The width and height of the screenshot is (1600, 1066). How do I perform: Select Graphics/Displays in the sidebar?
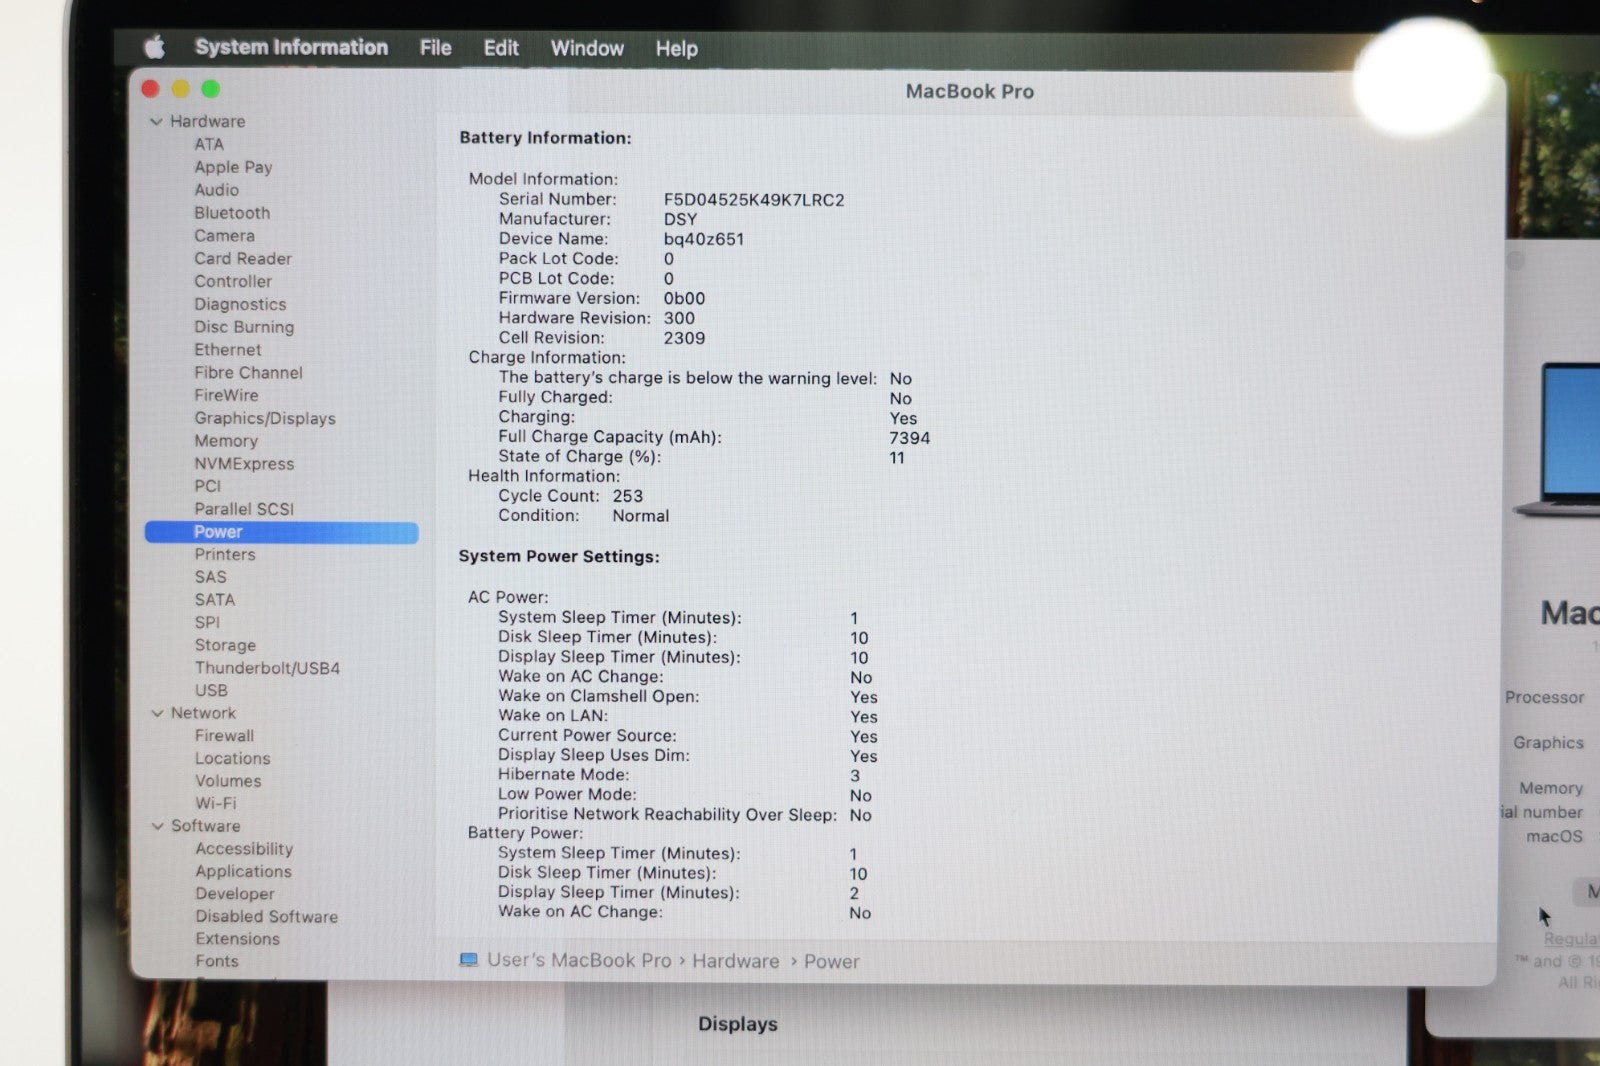pyautogui.click(x=265, y=418)
